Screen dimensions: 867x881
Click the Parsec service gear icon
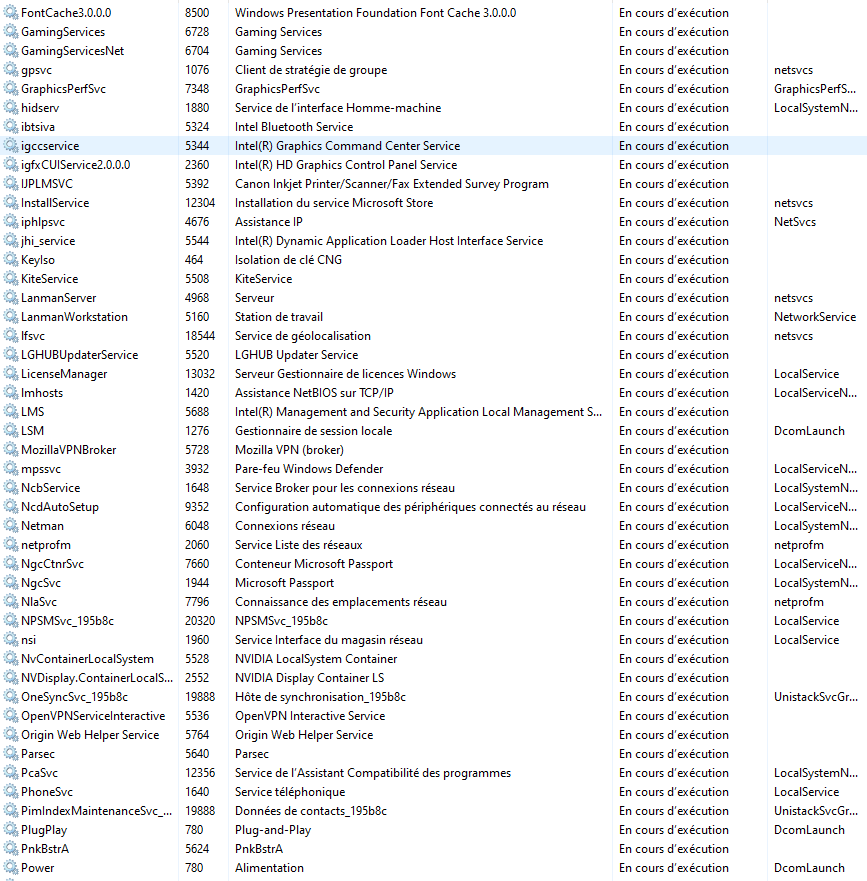pyautogui.click(x=11, y=754)
